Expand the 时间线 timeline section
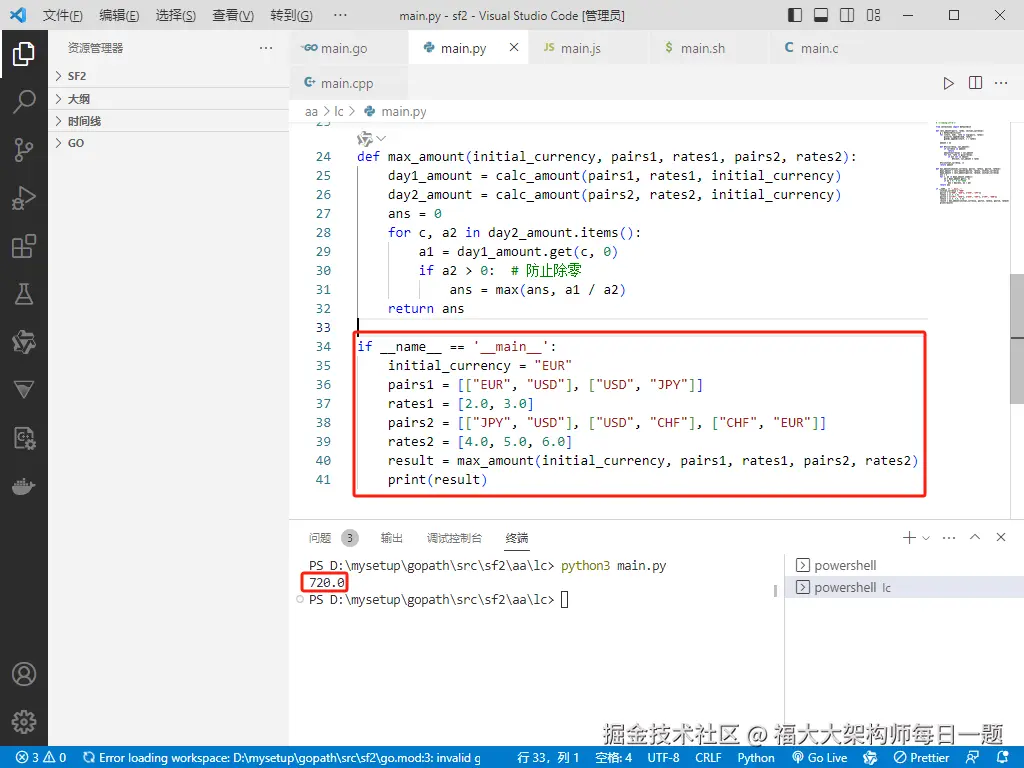Screen dimensions: 1024x768 168,121
